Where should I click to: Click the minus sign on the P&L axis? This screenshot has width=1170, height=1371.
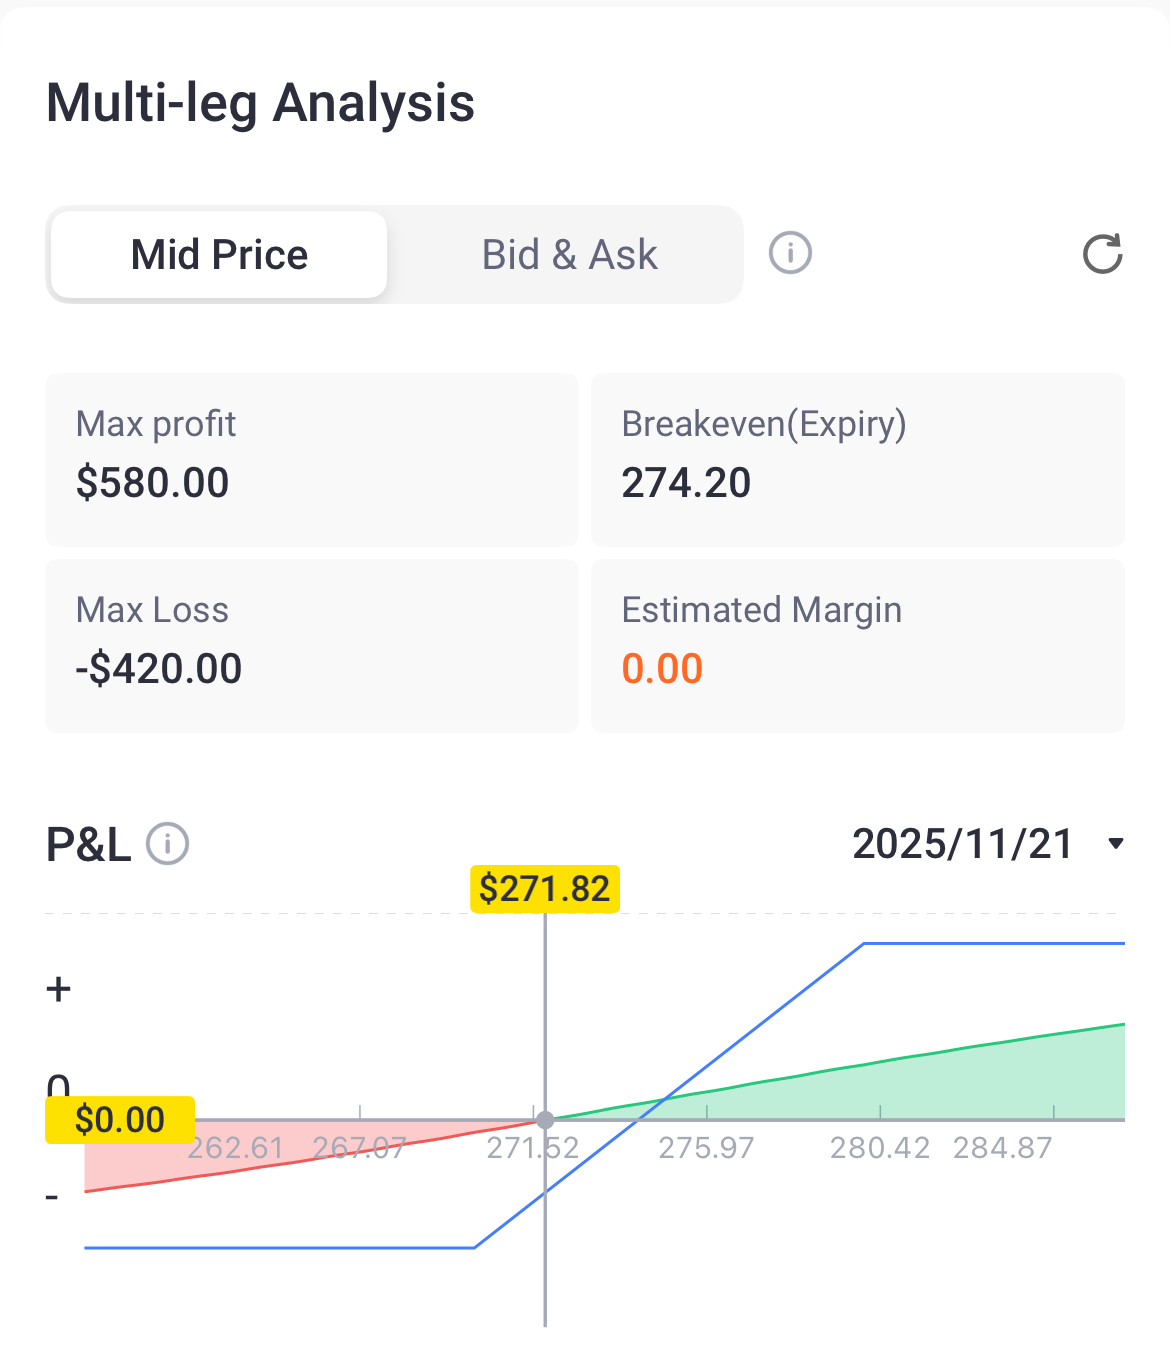[52, 1194]
